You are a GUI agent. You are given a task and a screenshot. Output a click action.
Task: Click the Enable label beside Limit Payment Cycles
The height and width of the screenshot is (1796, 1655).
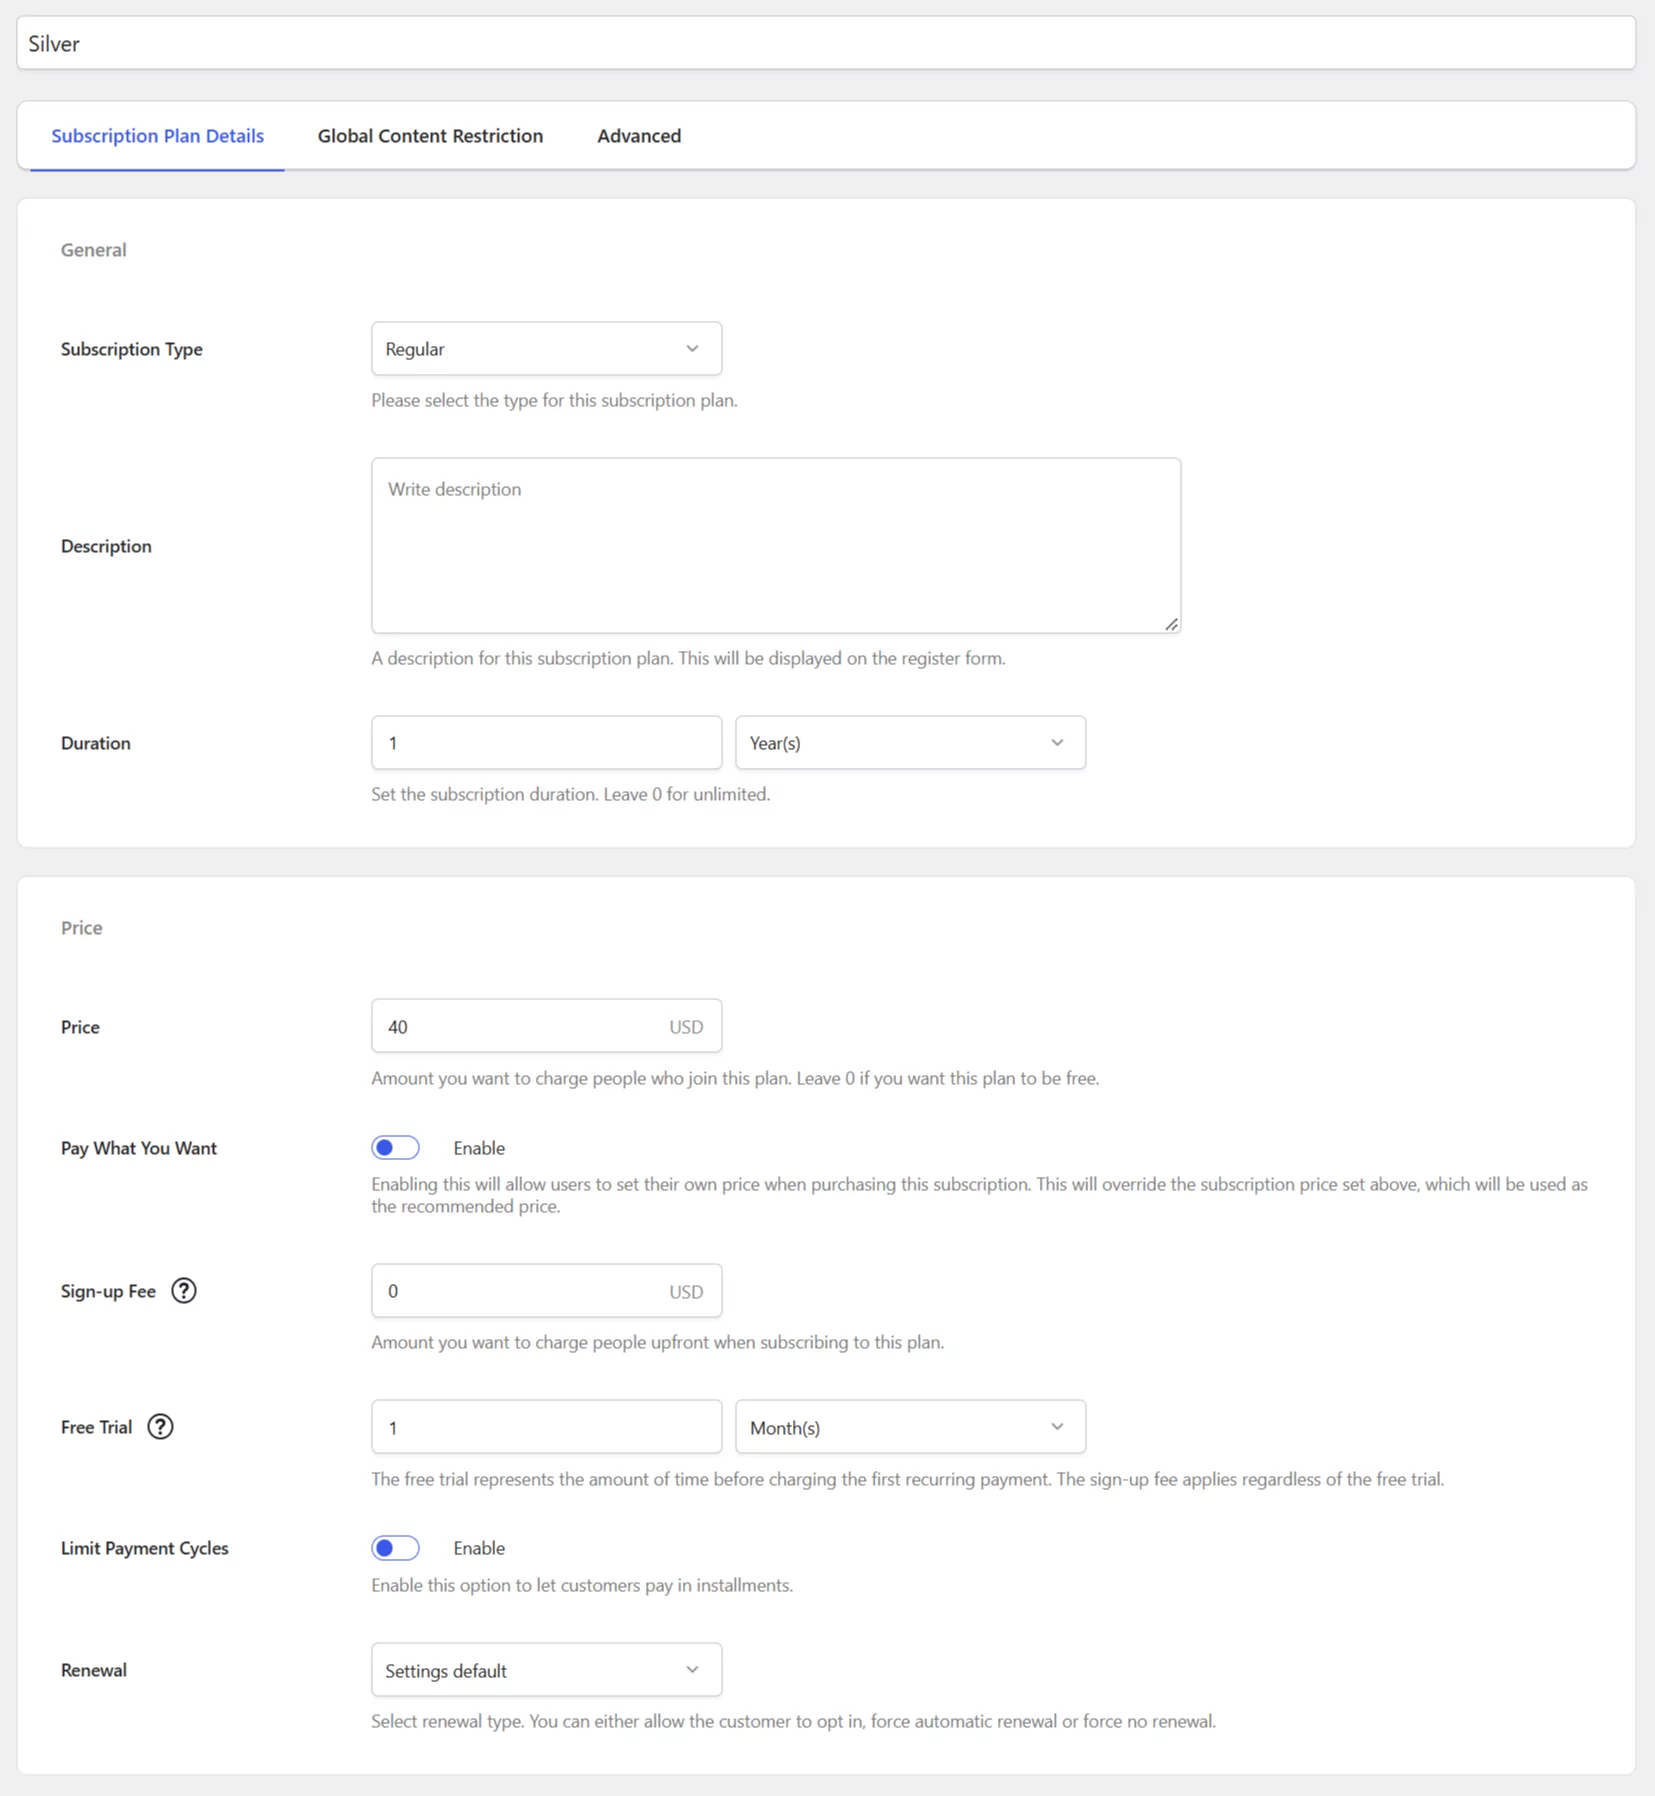point(479,1548)
